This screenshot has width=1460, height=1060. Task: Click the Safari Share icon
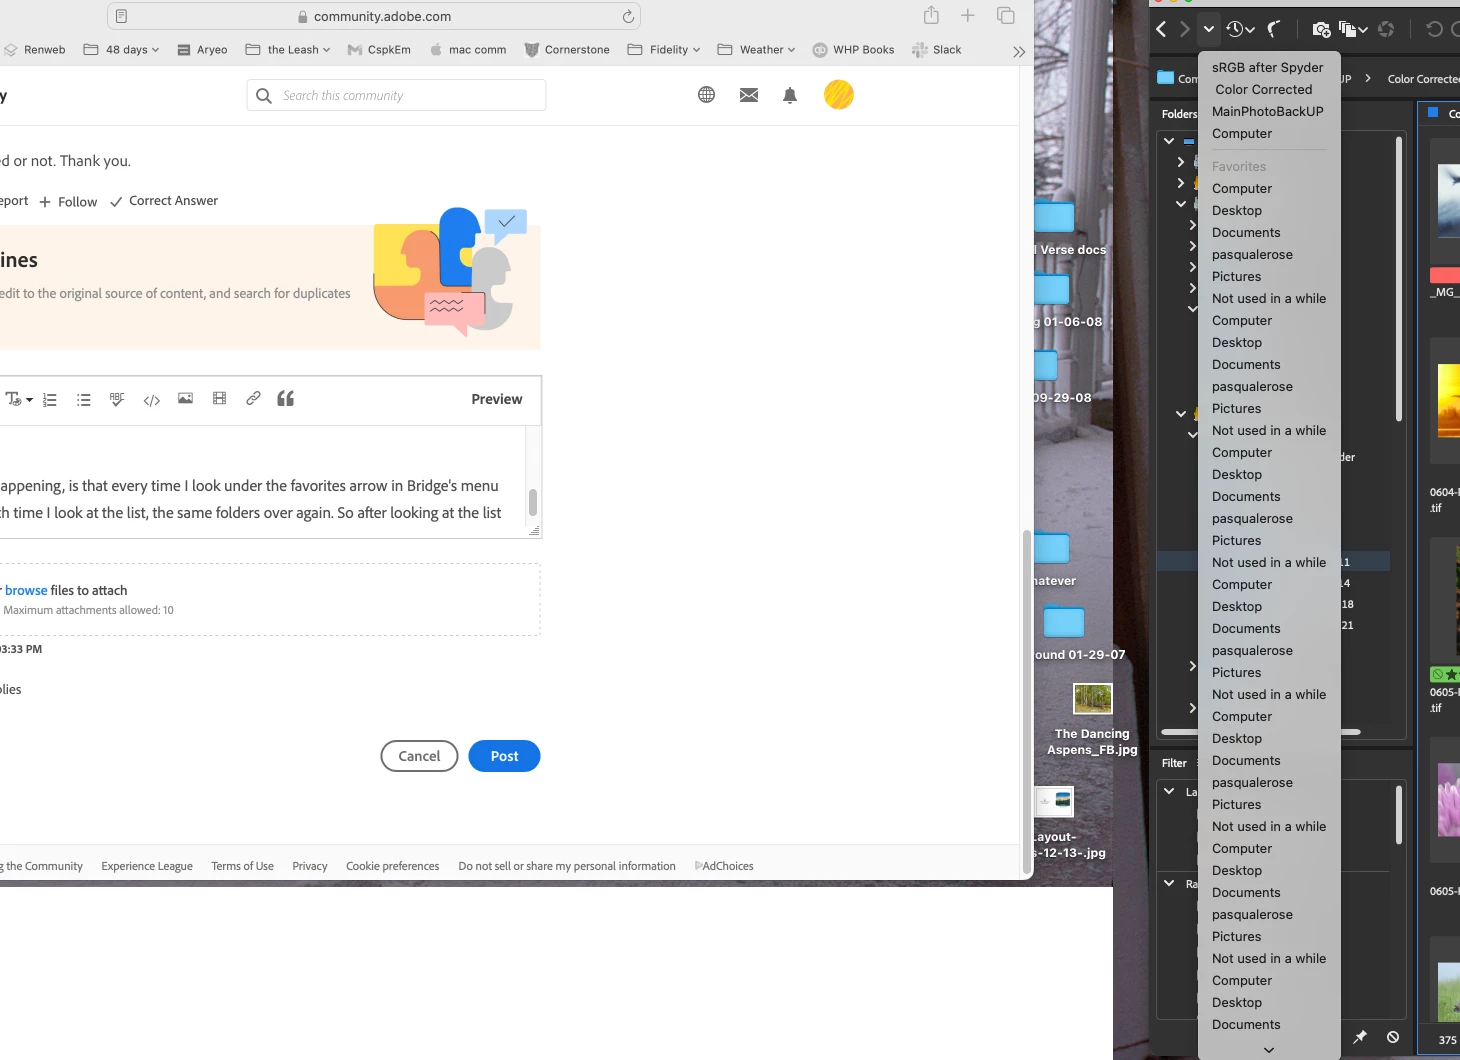point(931,15)
